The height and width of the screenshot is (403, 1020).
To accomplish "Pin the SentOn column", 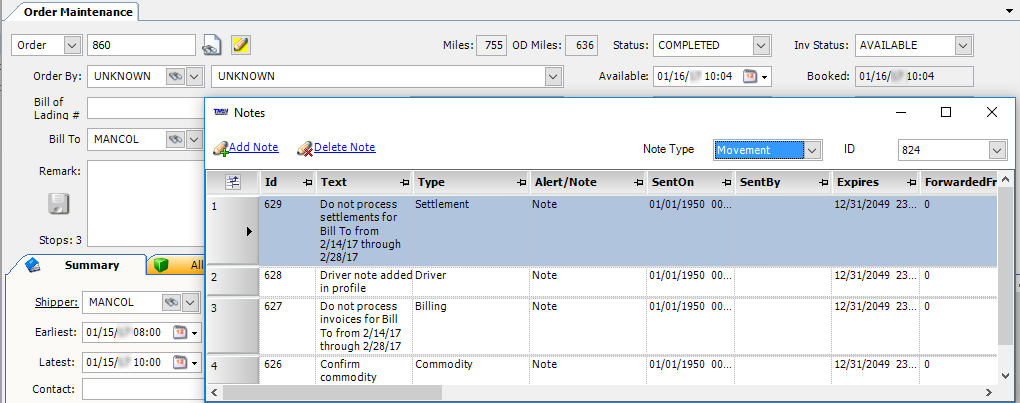I will click(726, 183).
